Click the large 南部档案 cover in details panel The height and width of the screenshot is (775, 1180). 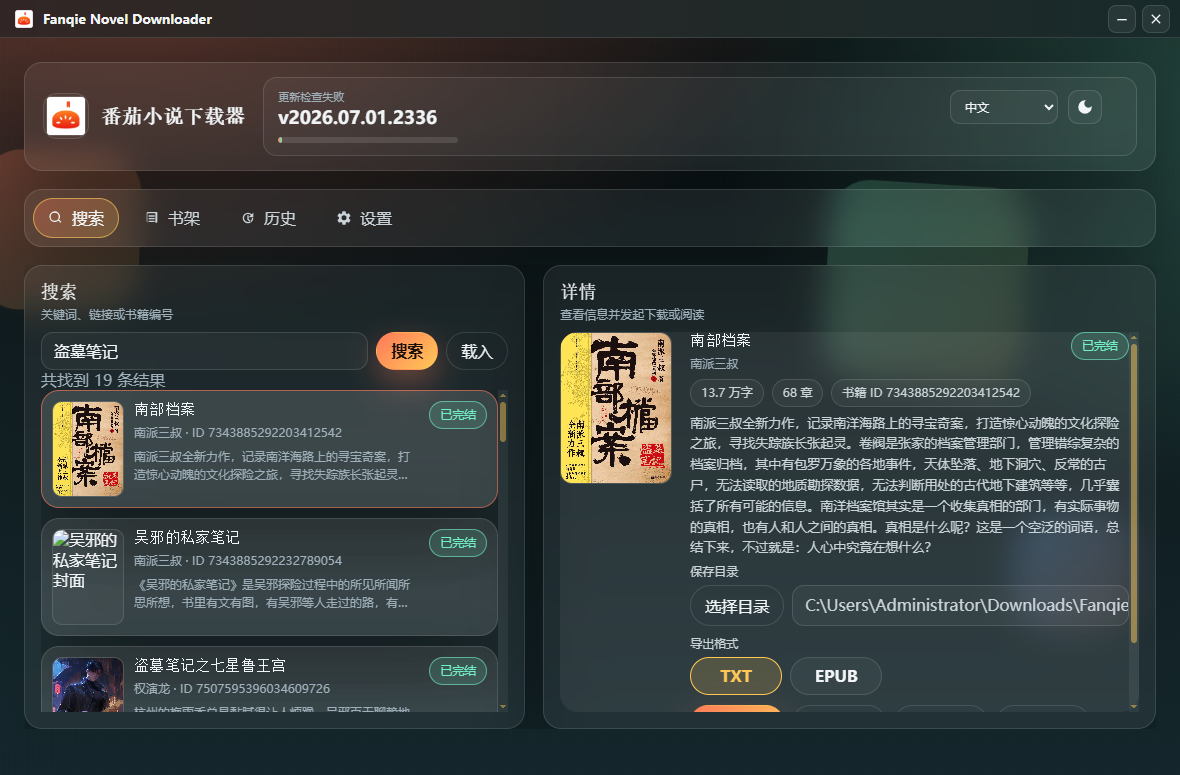616,408
